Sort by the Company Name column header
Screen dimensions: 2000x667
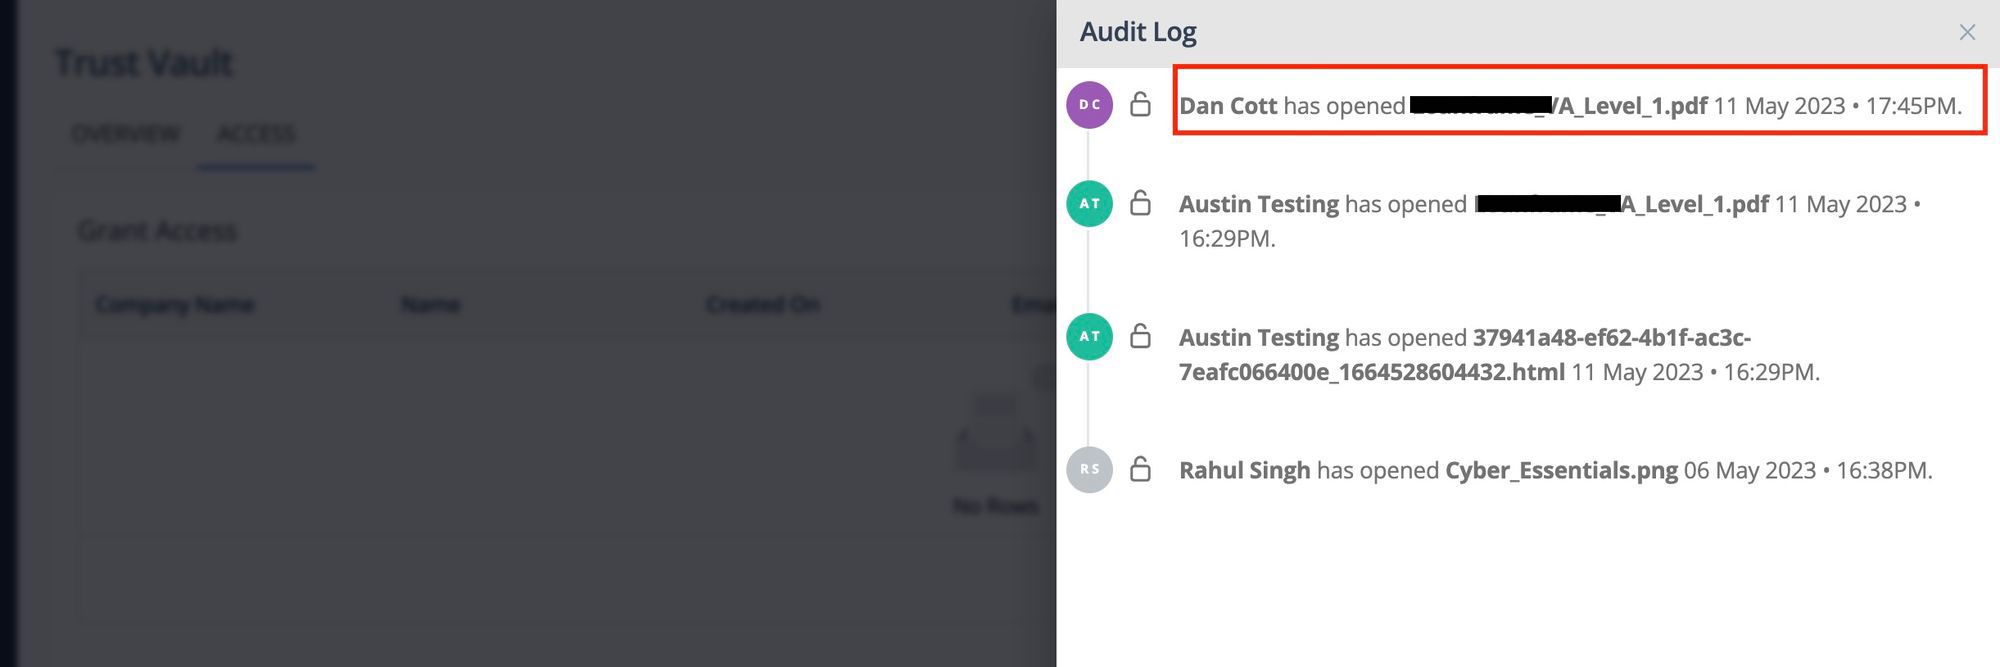[x=174, y=304]
